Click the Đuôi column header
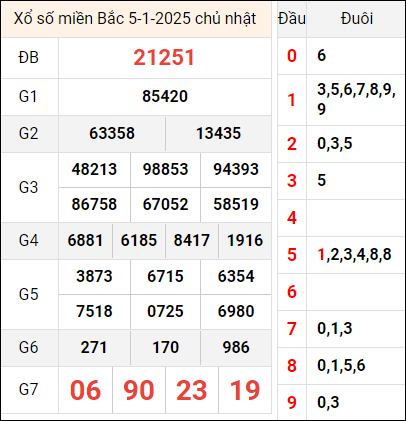The height and width of the screenshot is (421, 406). 356,19
